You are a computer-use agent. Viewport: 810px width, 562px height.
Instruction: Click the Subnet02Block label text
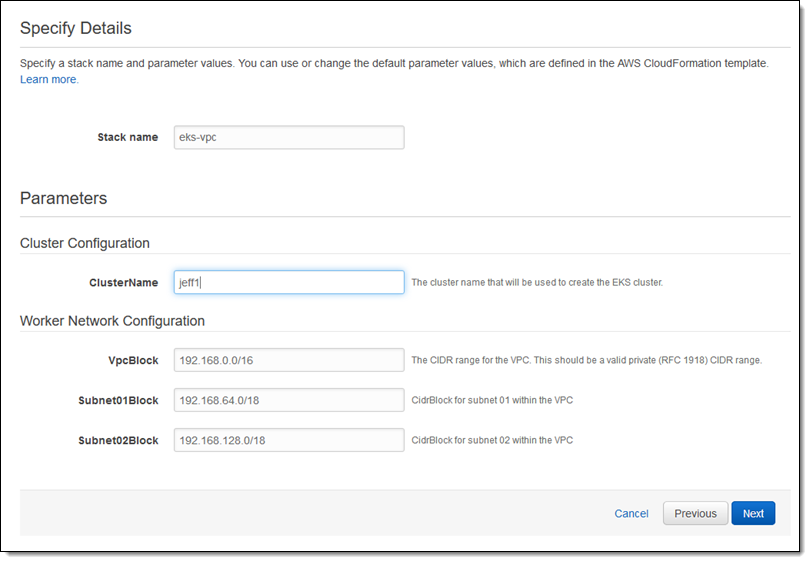point(118,440)
